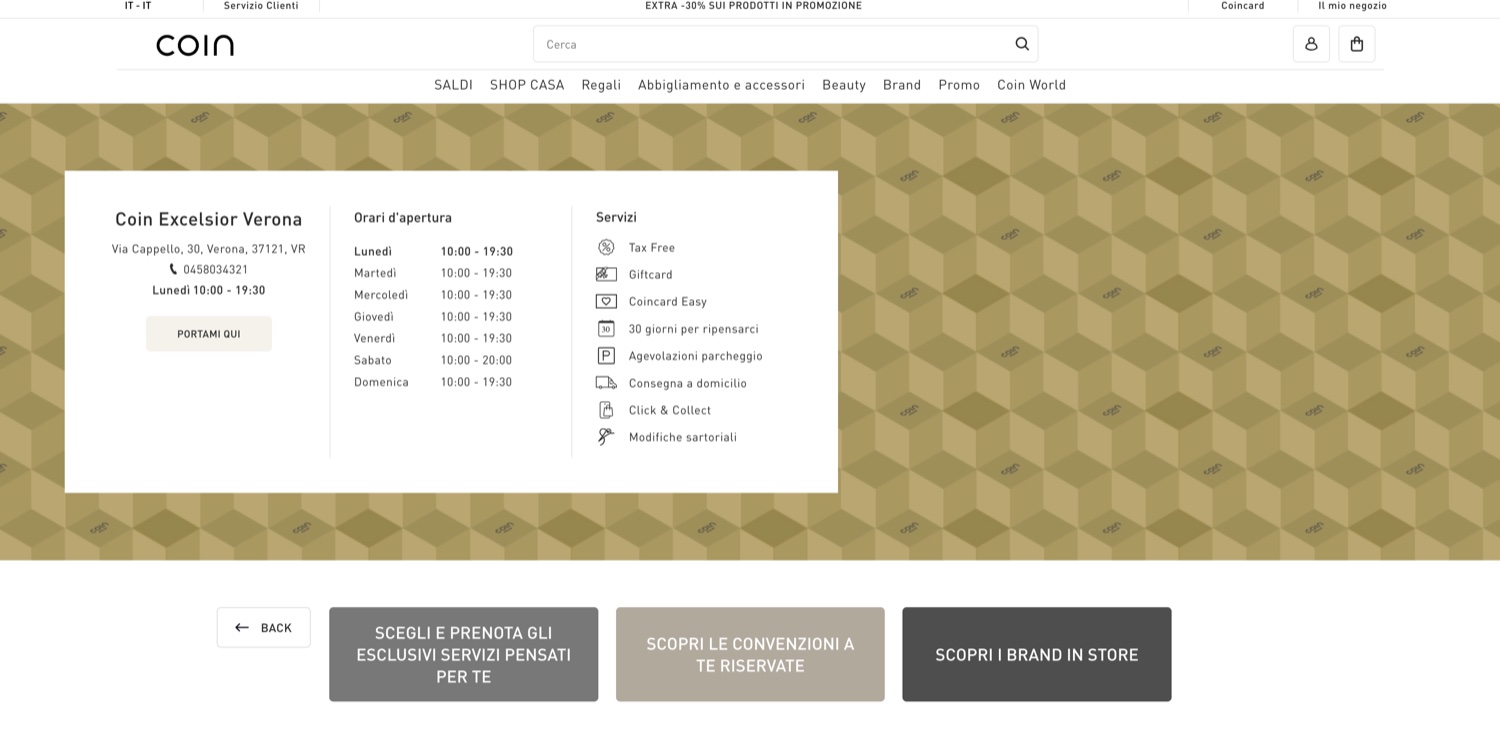The width and height of the screenshot is (1500, 745).
Task: Open the SHOP CASA menu
Action: click(527, 85)
